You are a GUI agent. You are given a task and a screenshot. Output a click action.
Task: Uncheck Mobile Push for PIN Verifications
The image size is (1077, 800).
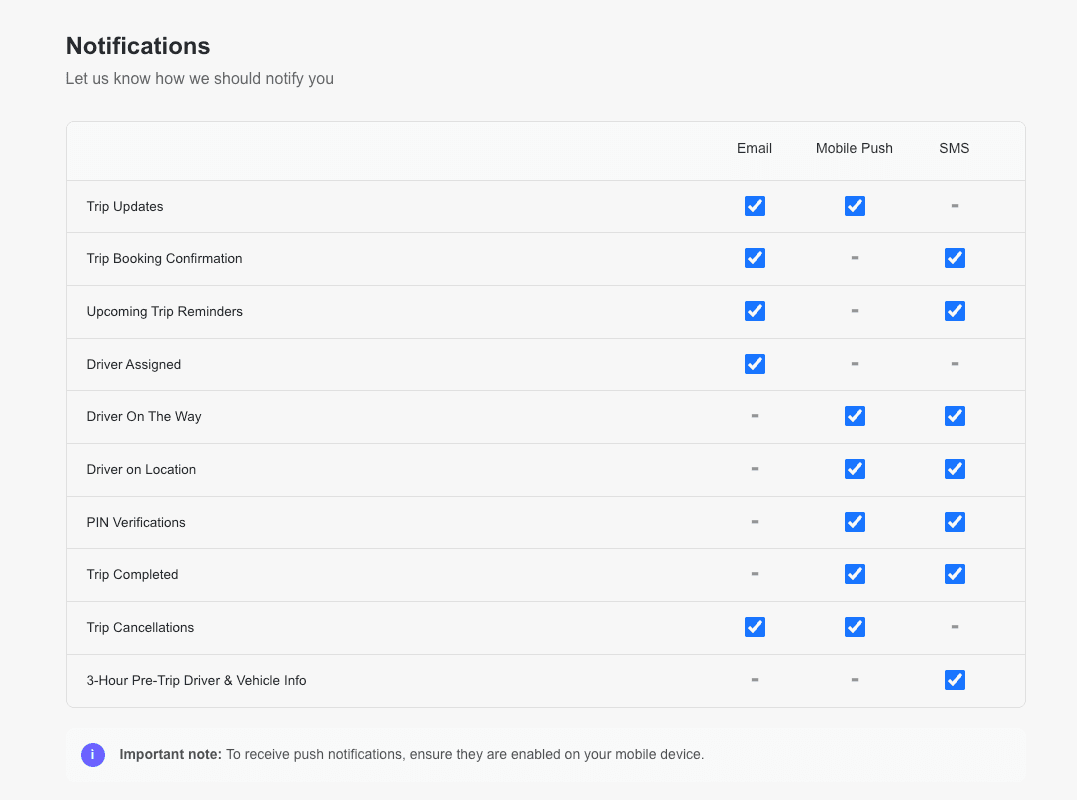pyautogui.click(x=854, y=522)
